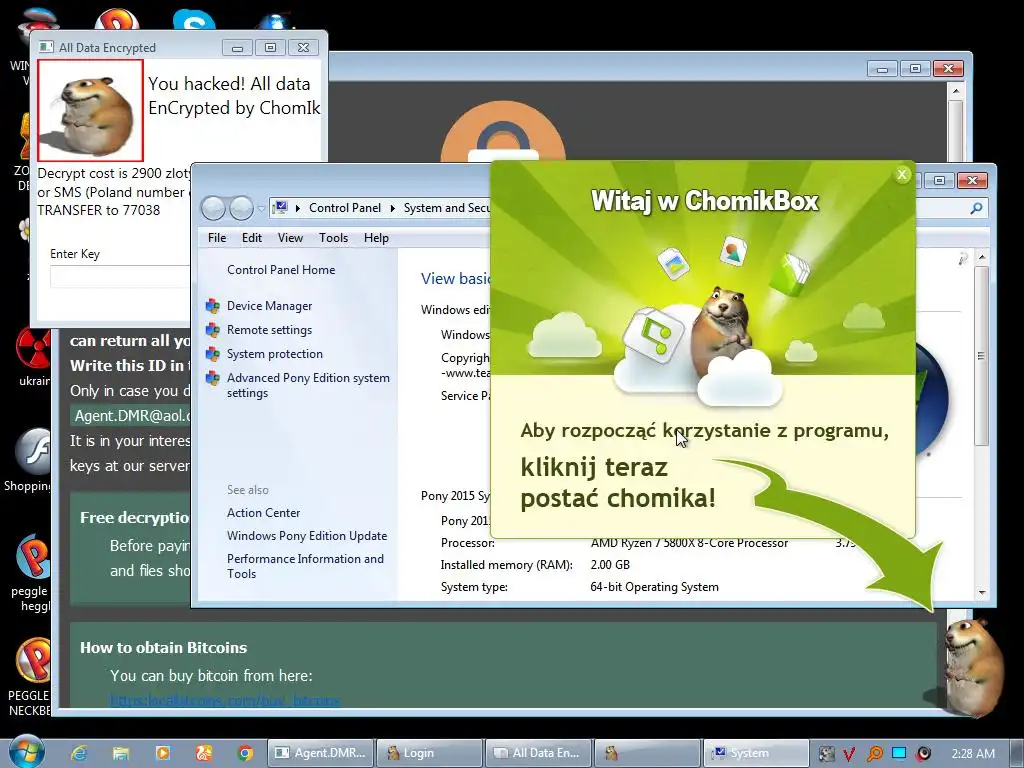Open Performance Information and Tools link
This screenshot has width=1024, height=768.
point(305,566)
